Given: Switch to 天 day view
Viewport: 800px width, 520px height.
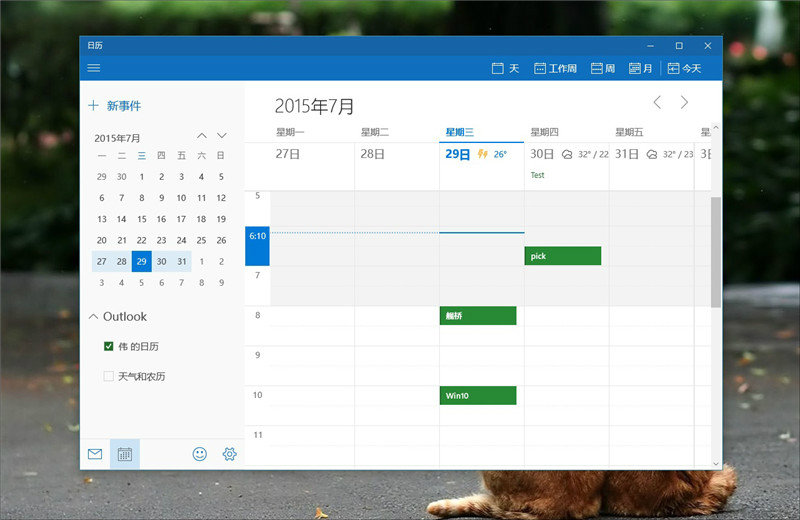Looking at the screenshot, I should tap(505, 68).
